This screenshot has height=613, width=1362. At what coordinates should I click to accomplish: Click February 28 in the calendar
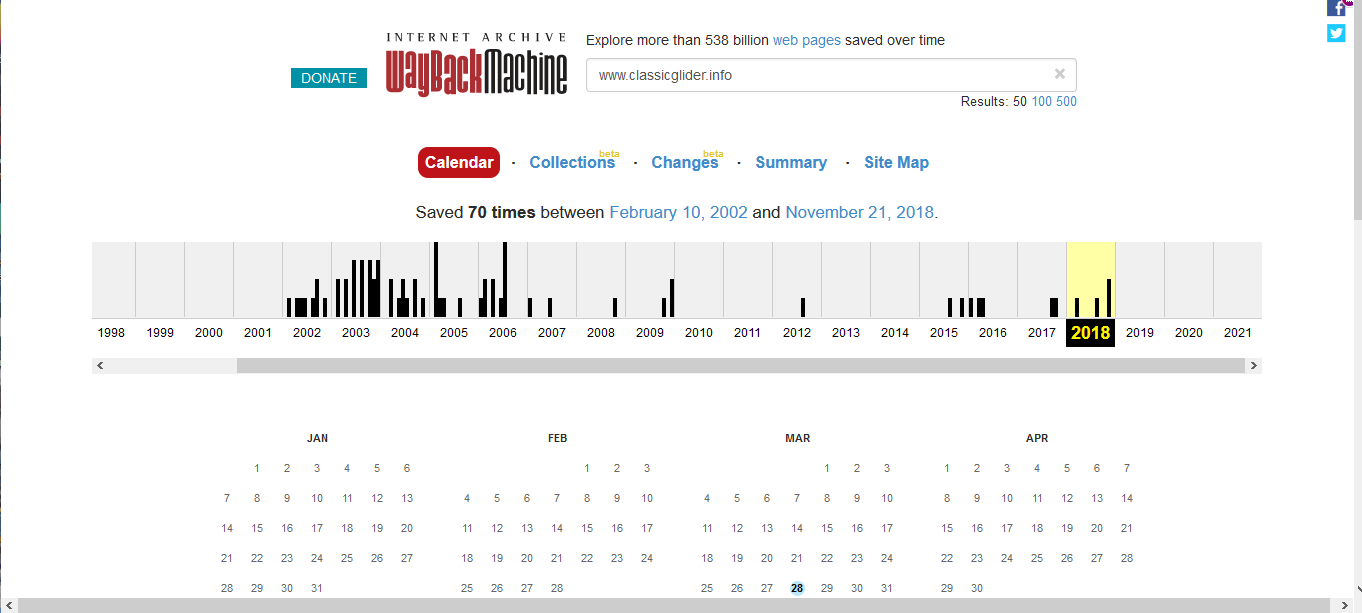tap(557, 589)
